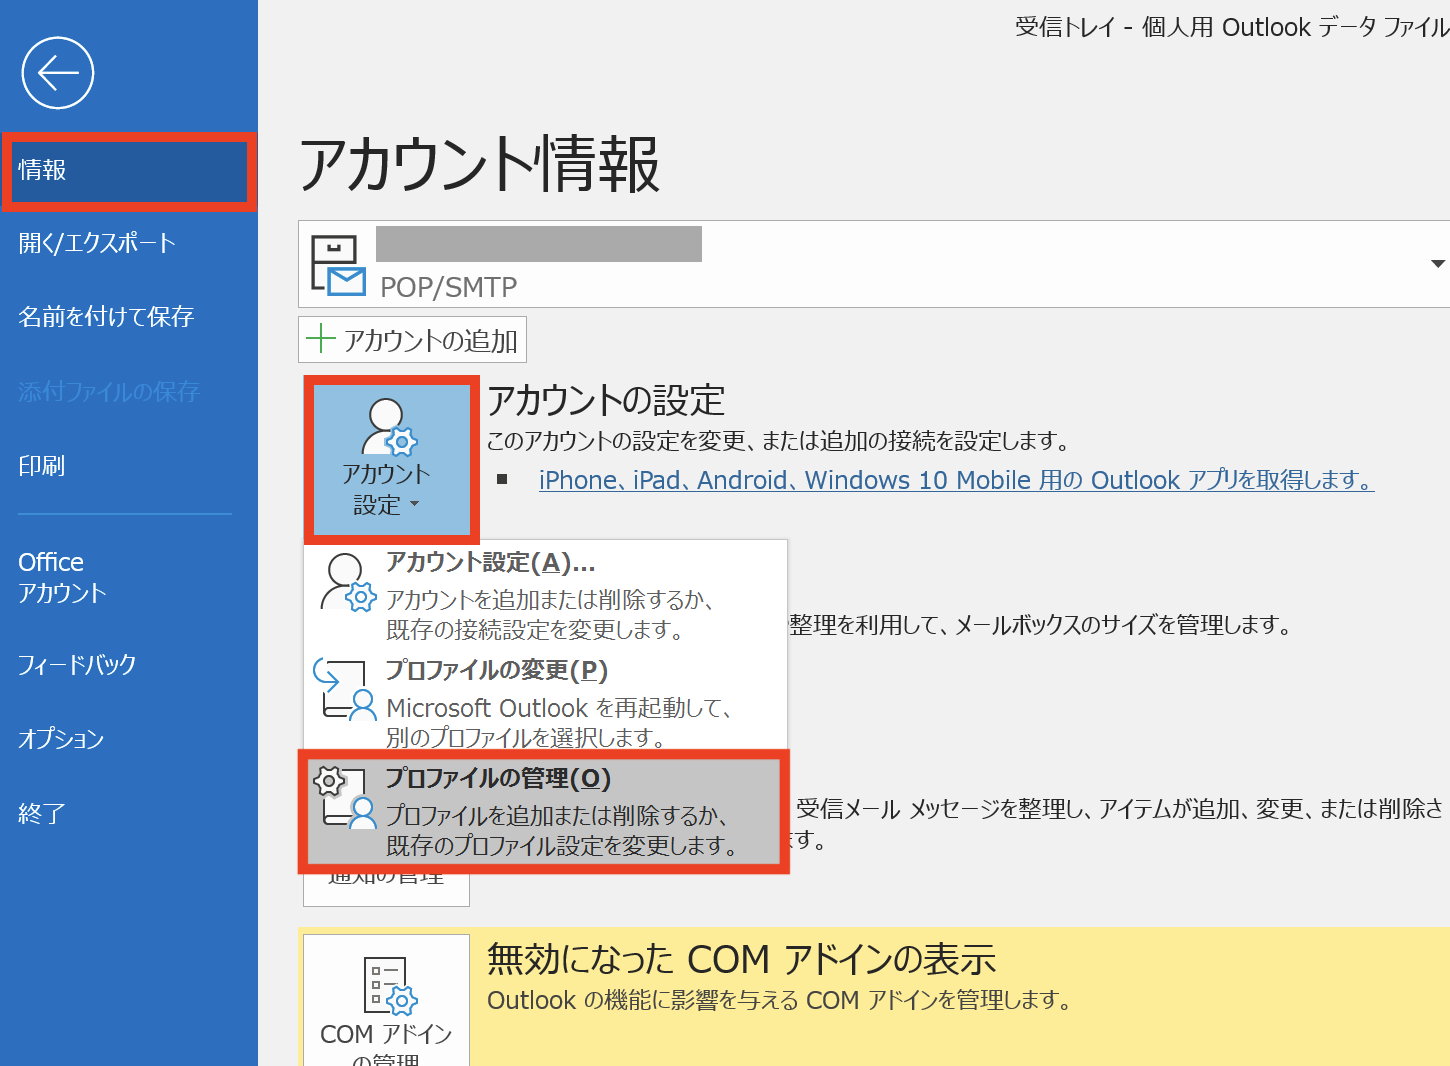Click the green plus icon
The width and height of the screenshot is (1450, 1066).
coord(320,339)
